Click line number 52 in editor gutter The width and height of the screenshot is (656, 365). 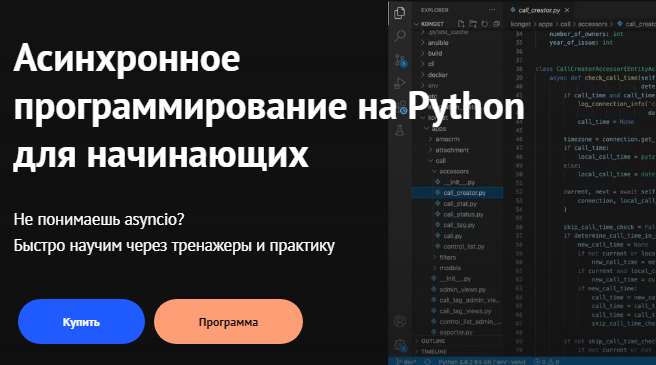(519, 192)
